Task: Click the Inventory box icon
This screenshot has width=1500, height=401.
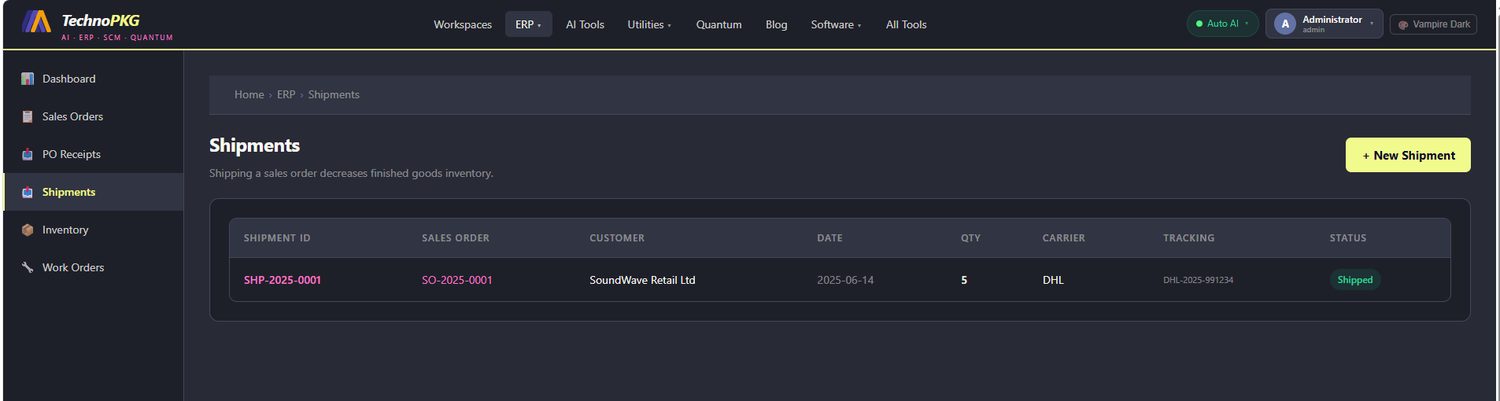Action: coord(28,230)
